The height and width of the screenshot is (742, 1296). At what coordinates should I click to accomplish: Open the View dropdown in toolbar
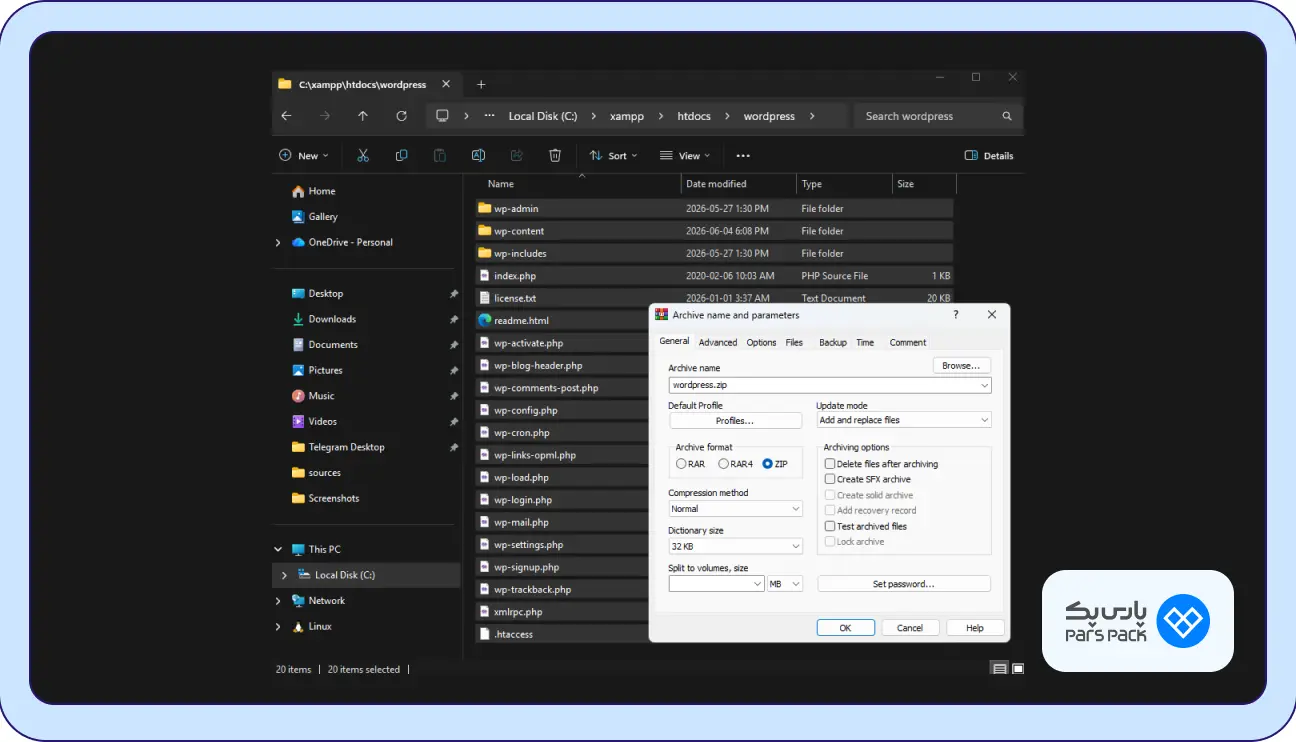[x=685, y=155]
